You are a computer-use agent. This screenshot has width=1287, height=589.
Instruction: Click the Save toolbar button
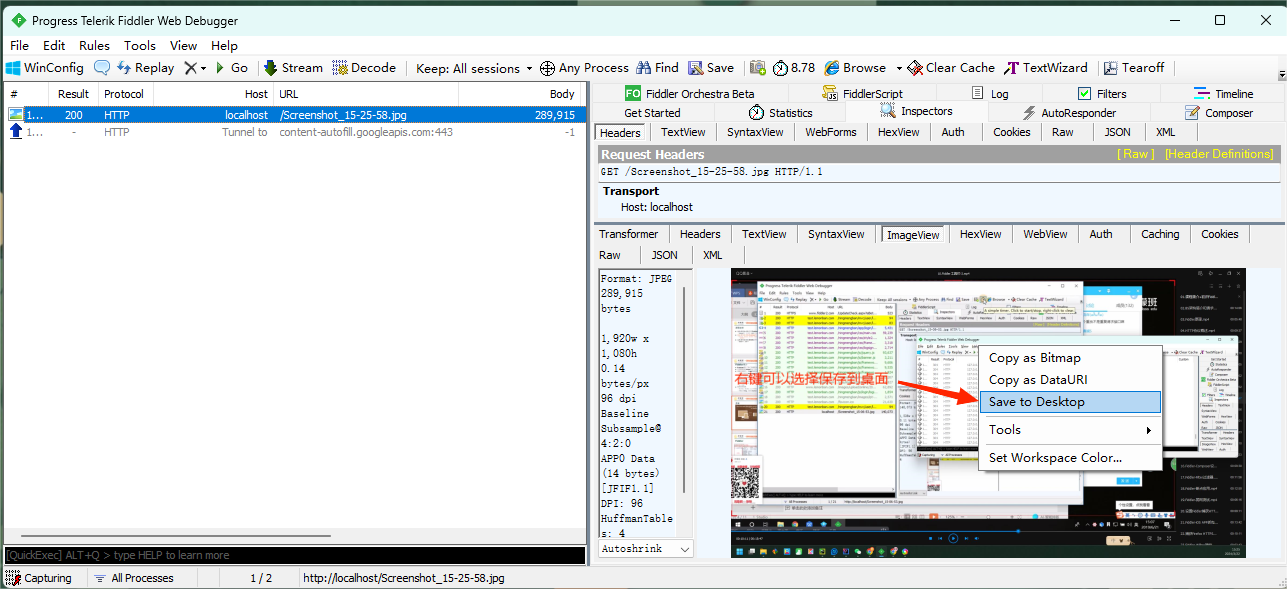click(711, 68)
